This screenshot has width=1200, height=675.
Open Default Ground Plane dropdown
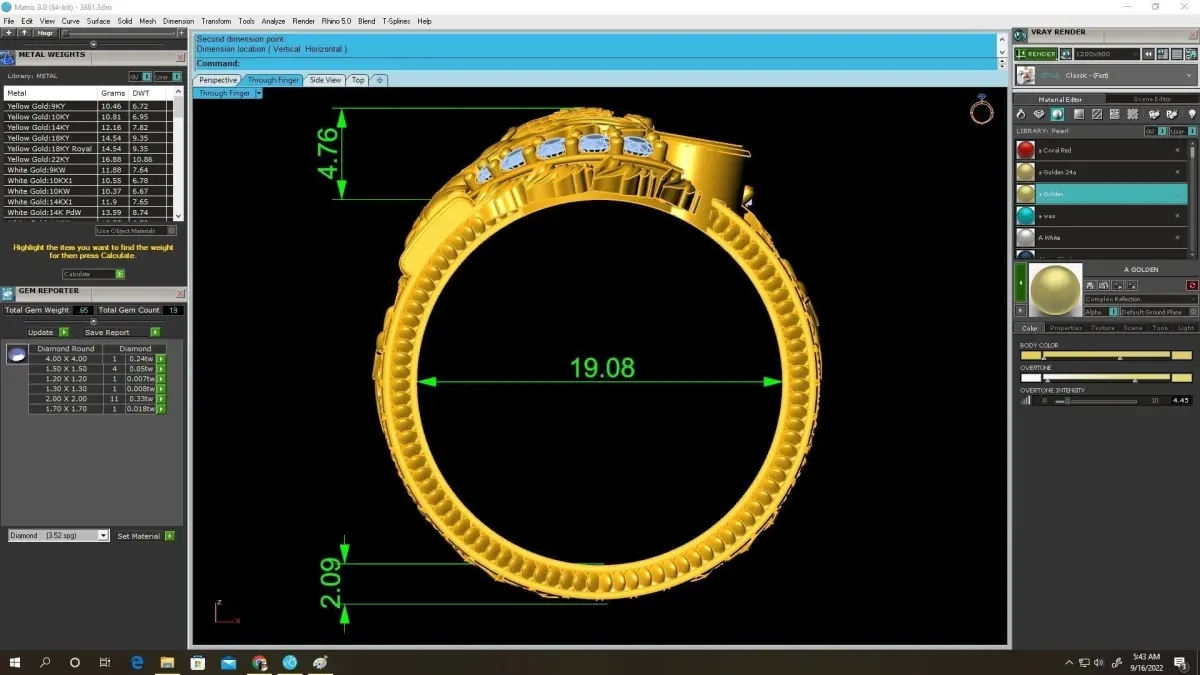click(1158, 312)
